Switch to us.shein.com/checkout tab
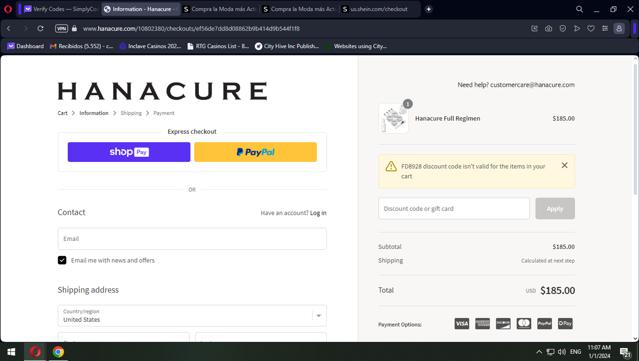The width and height of the screenshot is (639, 361). [379, 9]
